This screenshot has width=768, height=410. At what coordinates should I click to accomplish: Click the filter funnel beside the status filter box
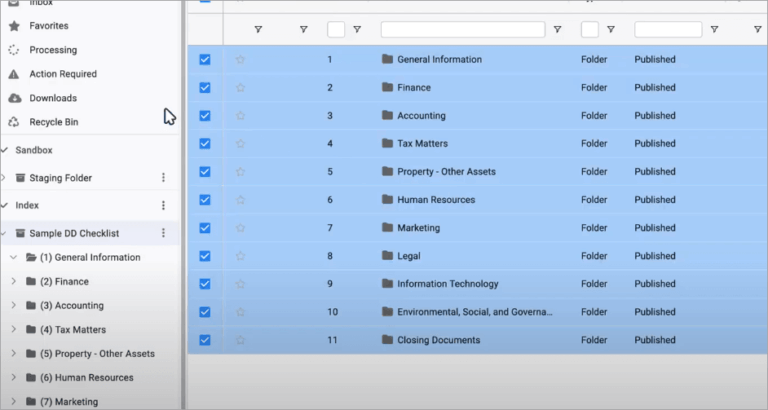[715, 30]
